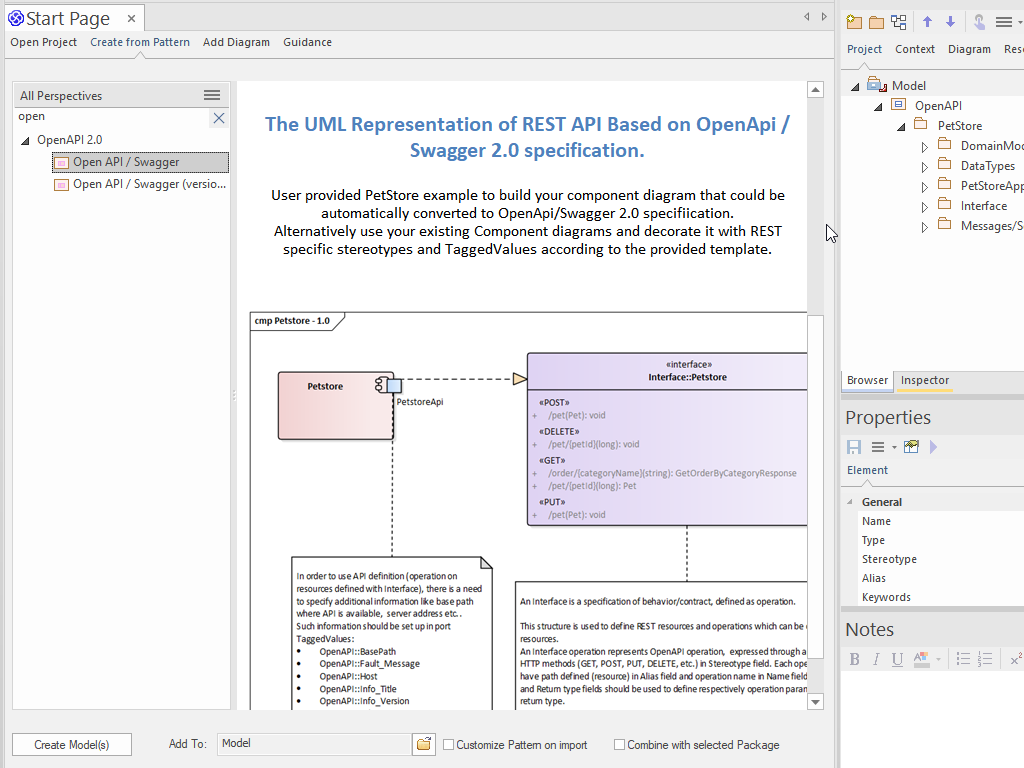The image size is (1024, 768).
Task: Open the Properties panel hamburger menu
Action: (x=878, y=447)
